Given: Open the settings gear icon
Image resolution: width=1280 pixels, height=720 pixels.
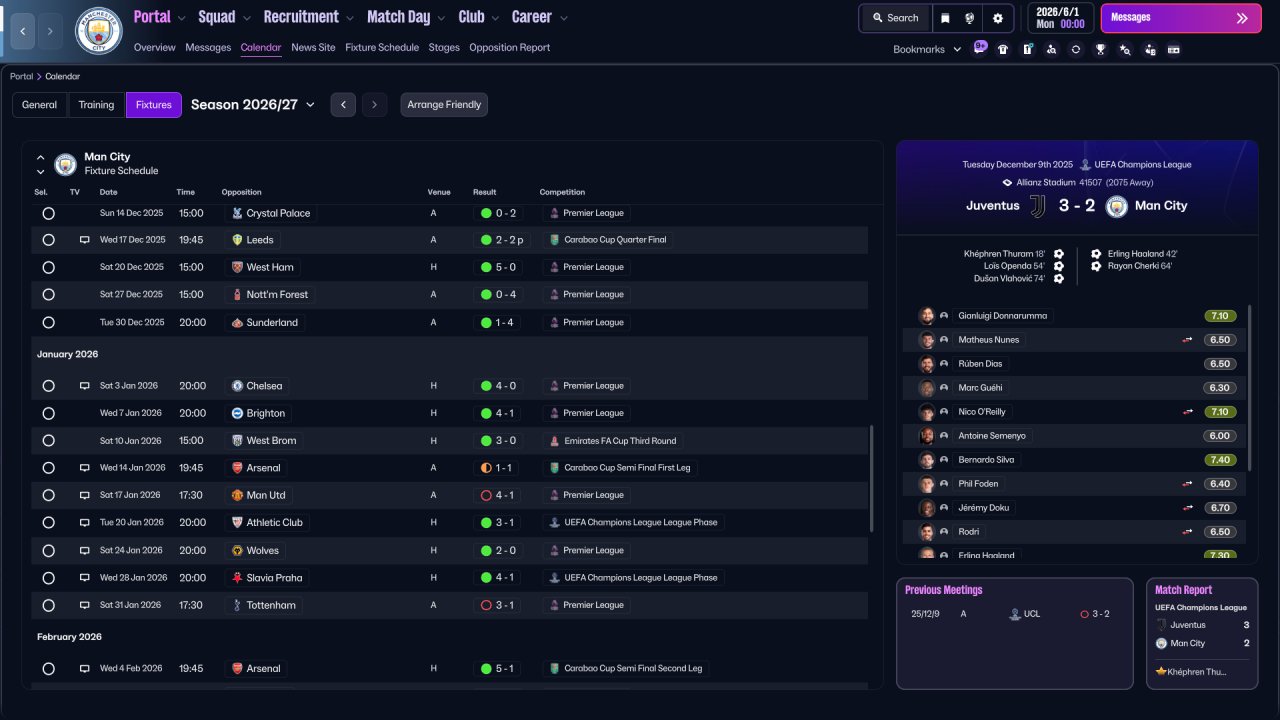Looking at the screenshot, I should tap(998, 18).
